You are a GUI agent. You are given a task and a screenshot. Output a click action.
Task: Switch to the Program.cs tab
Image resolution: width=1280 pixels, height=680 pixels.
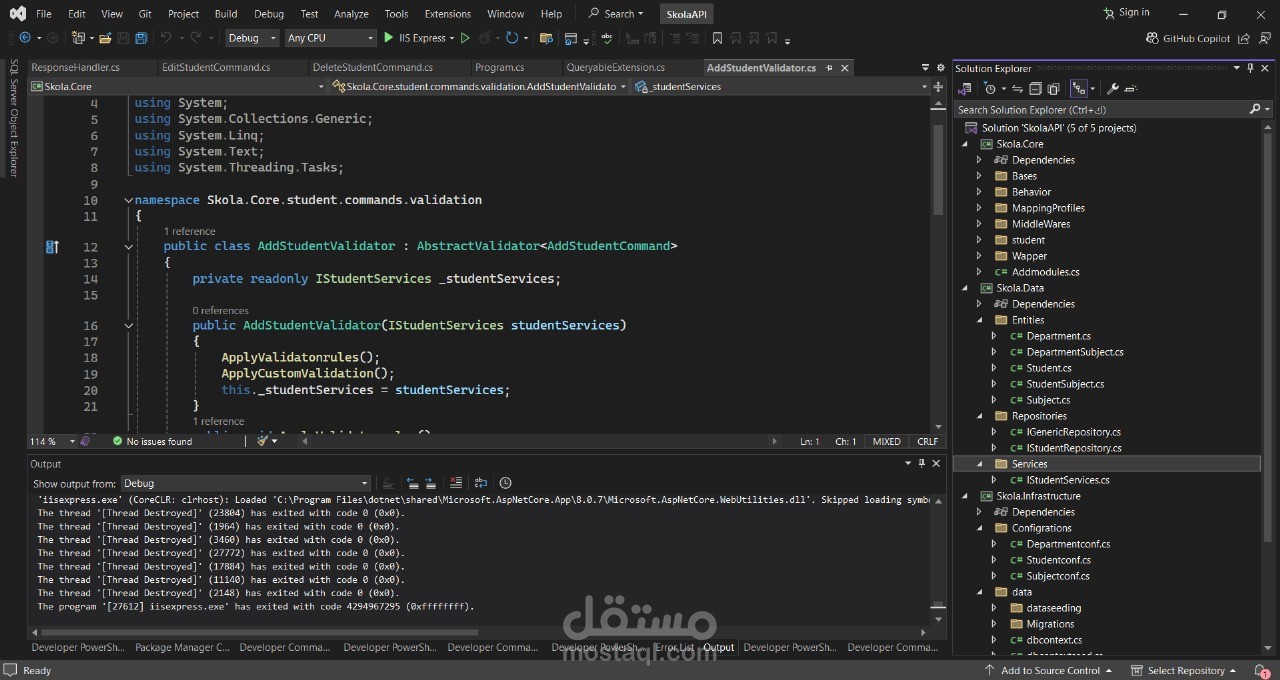[500, 67]
